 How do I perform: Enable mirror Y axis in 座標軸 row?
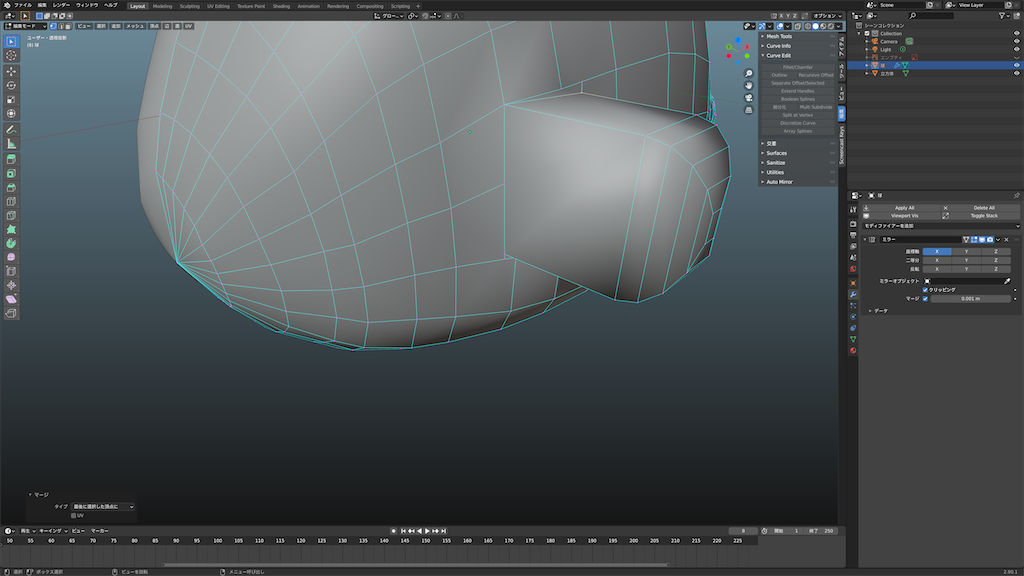pos(967,251)
